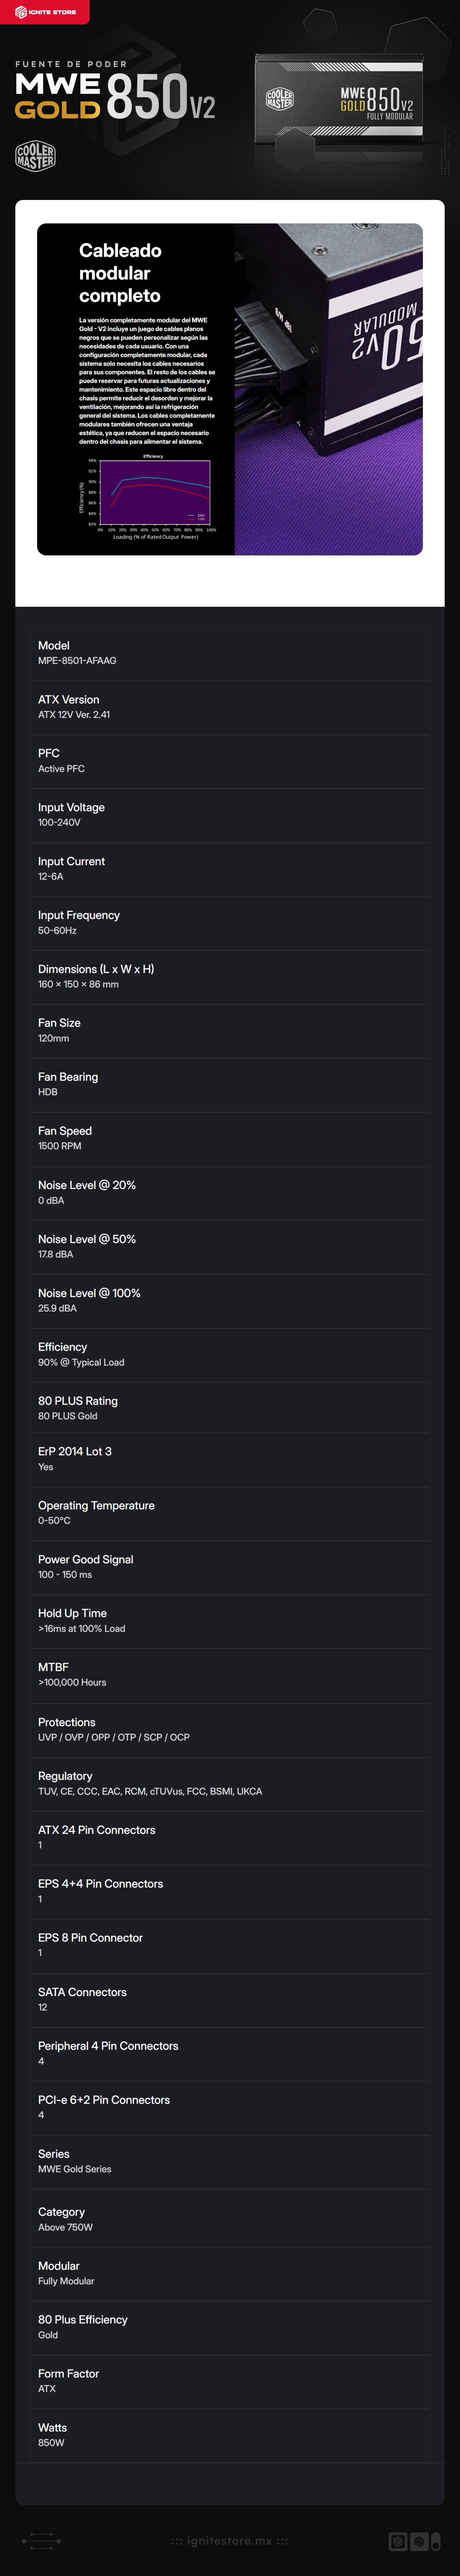Select the Model MPE-8501-AFAAG row
Screen dimensions: 460x2576
point(230,654)
